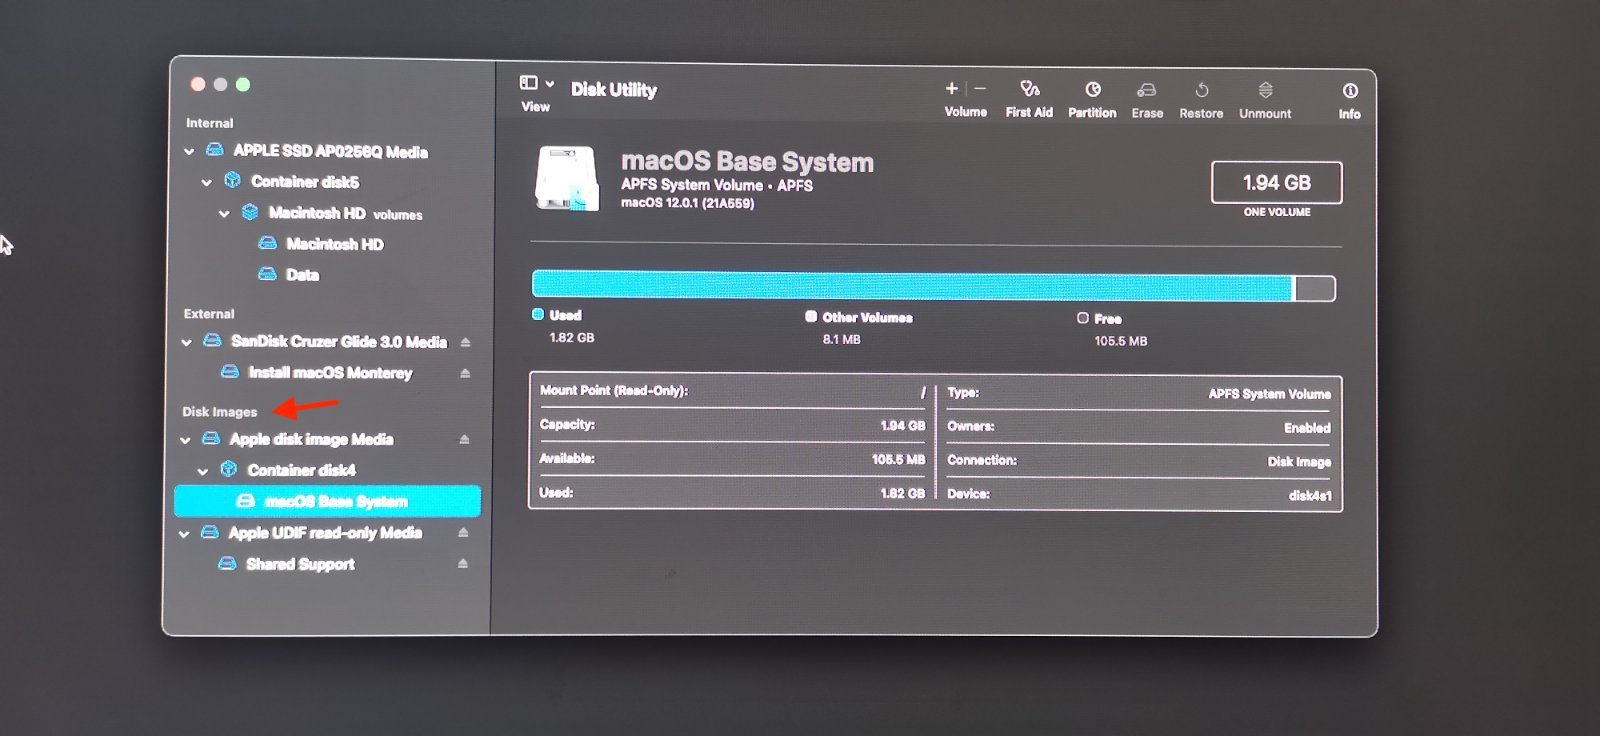
Task: Click the Internal section header
Action: (x=209, y=123)
